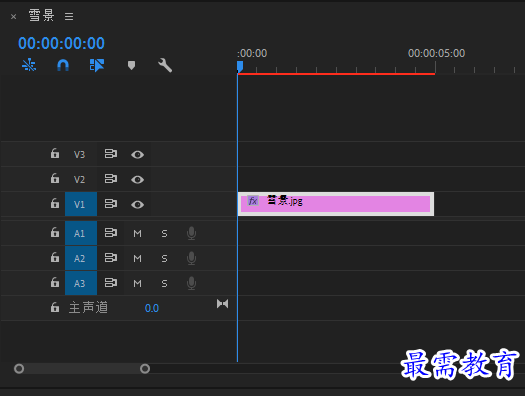Hide track V2 output eye
This screenshot has height=396, width=525.
137,180
